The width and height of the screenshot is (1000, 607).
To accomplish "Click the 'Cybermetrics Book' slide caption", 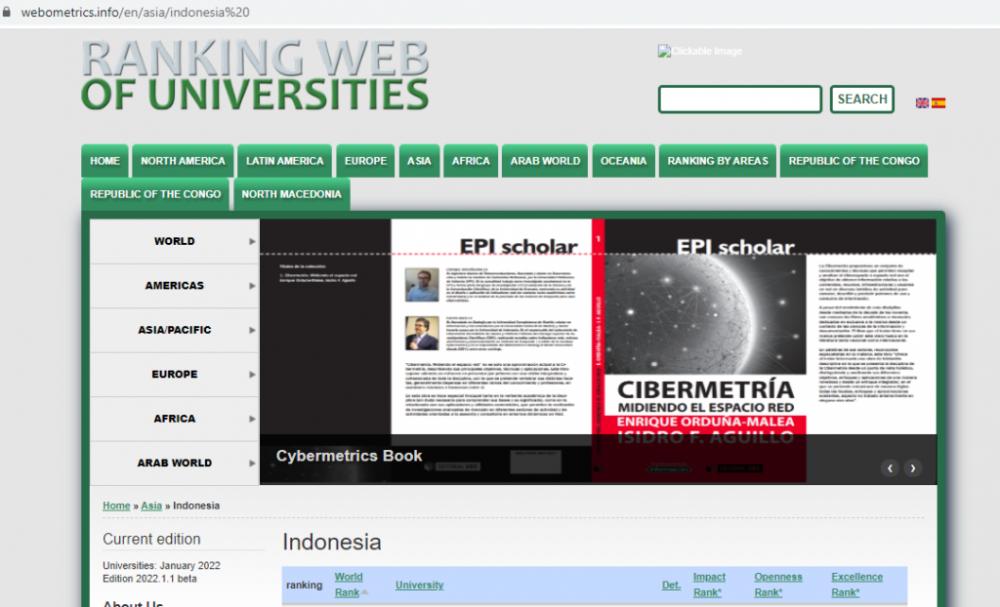I will (349, 456).
